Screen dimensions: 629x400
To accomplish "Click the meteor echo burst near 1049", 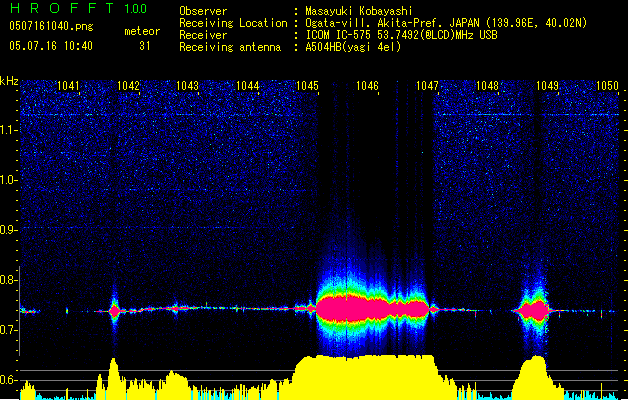I will 534,310.
